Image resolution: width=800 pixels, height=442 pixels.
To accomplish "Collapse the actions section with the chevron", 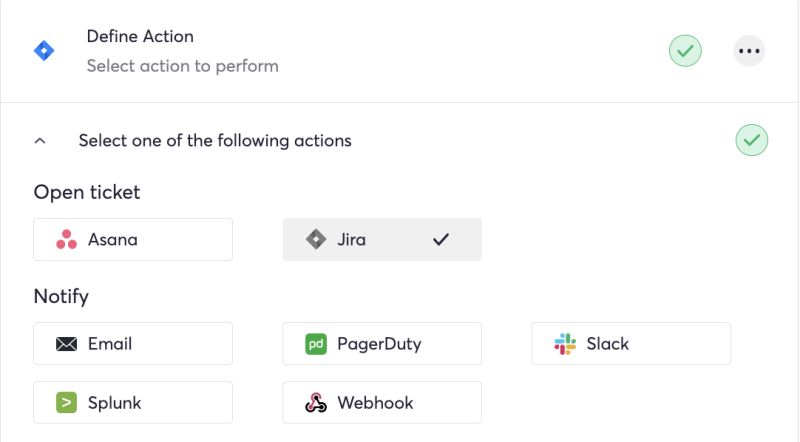I will tap(40, 141).
